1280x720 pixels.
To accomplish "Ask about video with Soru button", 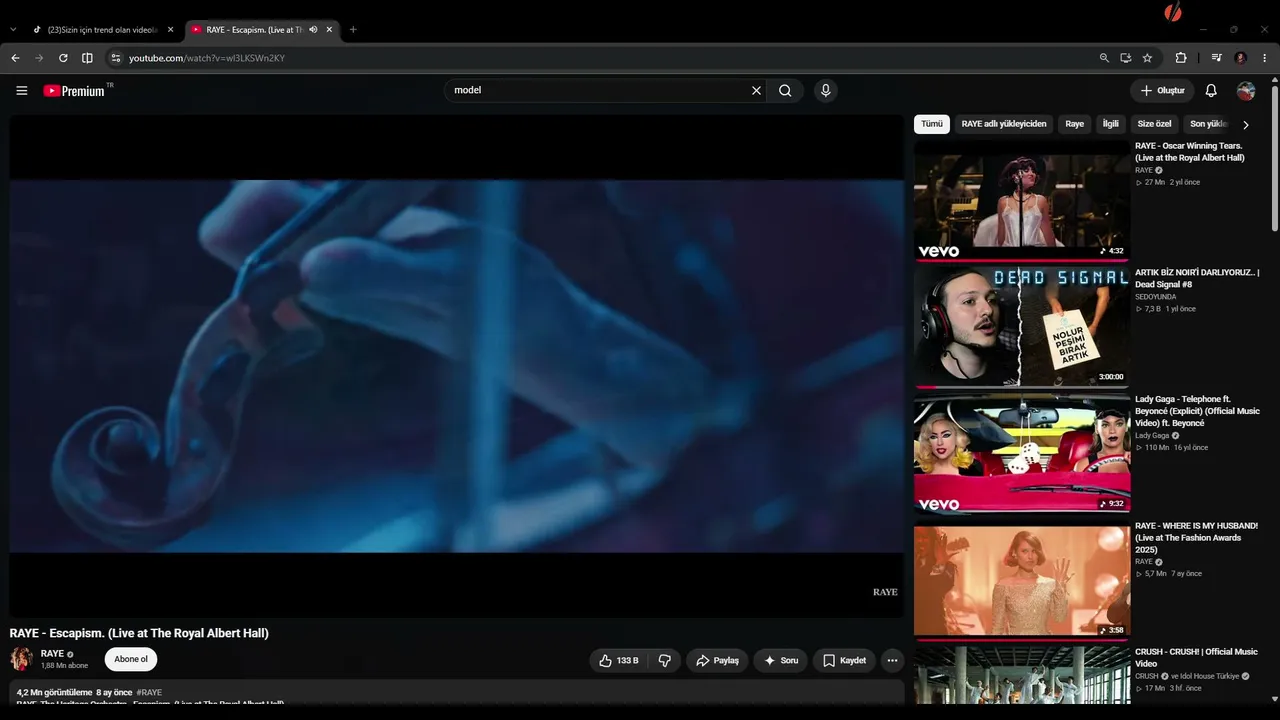I will coord(780,661).
